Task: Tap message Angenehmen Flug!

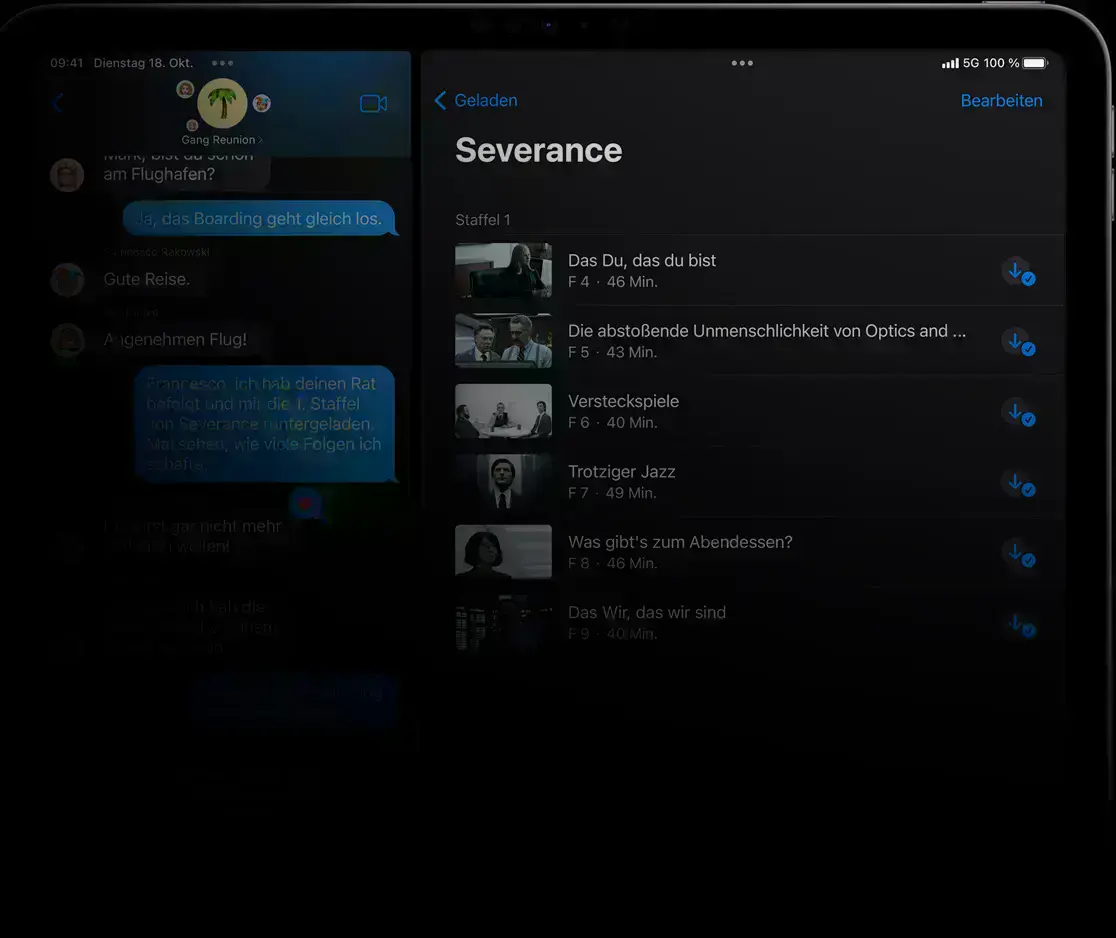Action: point(176,339)
